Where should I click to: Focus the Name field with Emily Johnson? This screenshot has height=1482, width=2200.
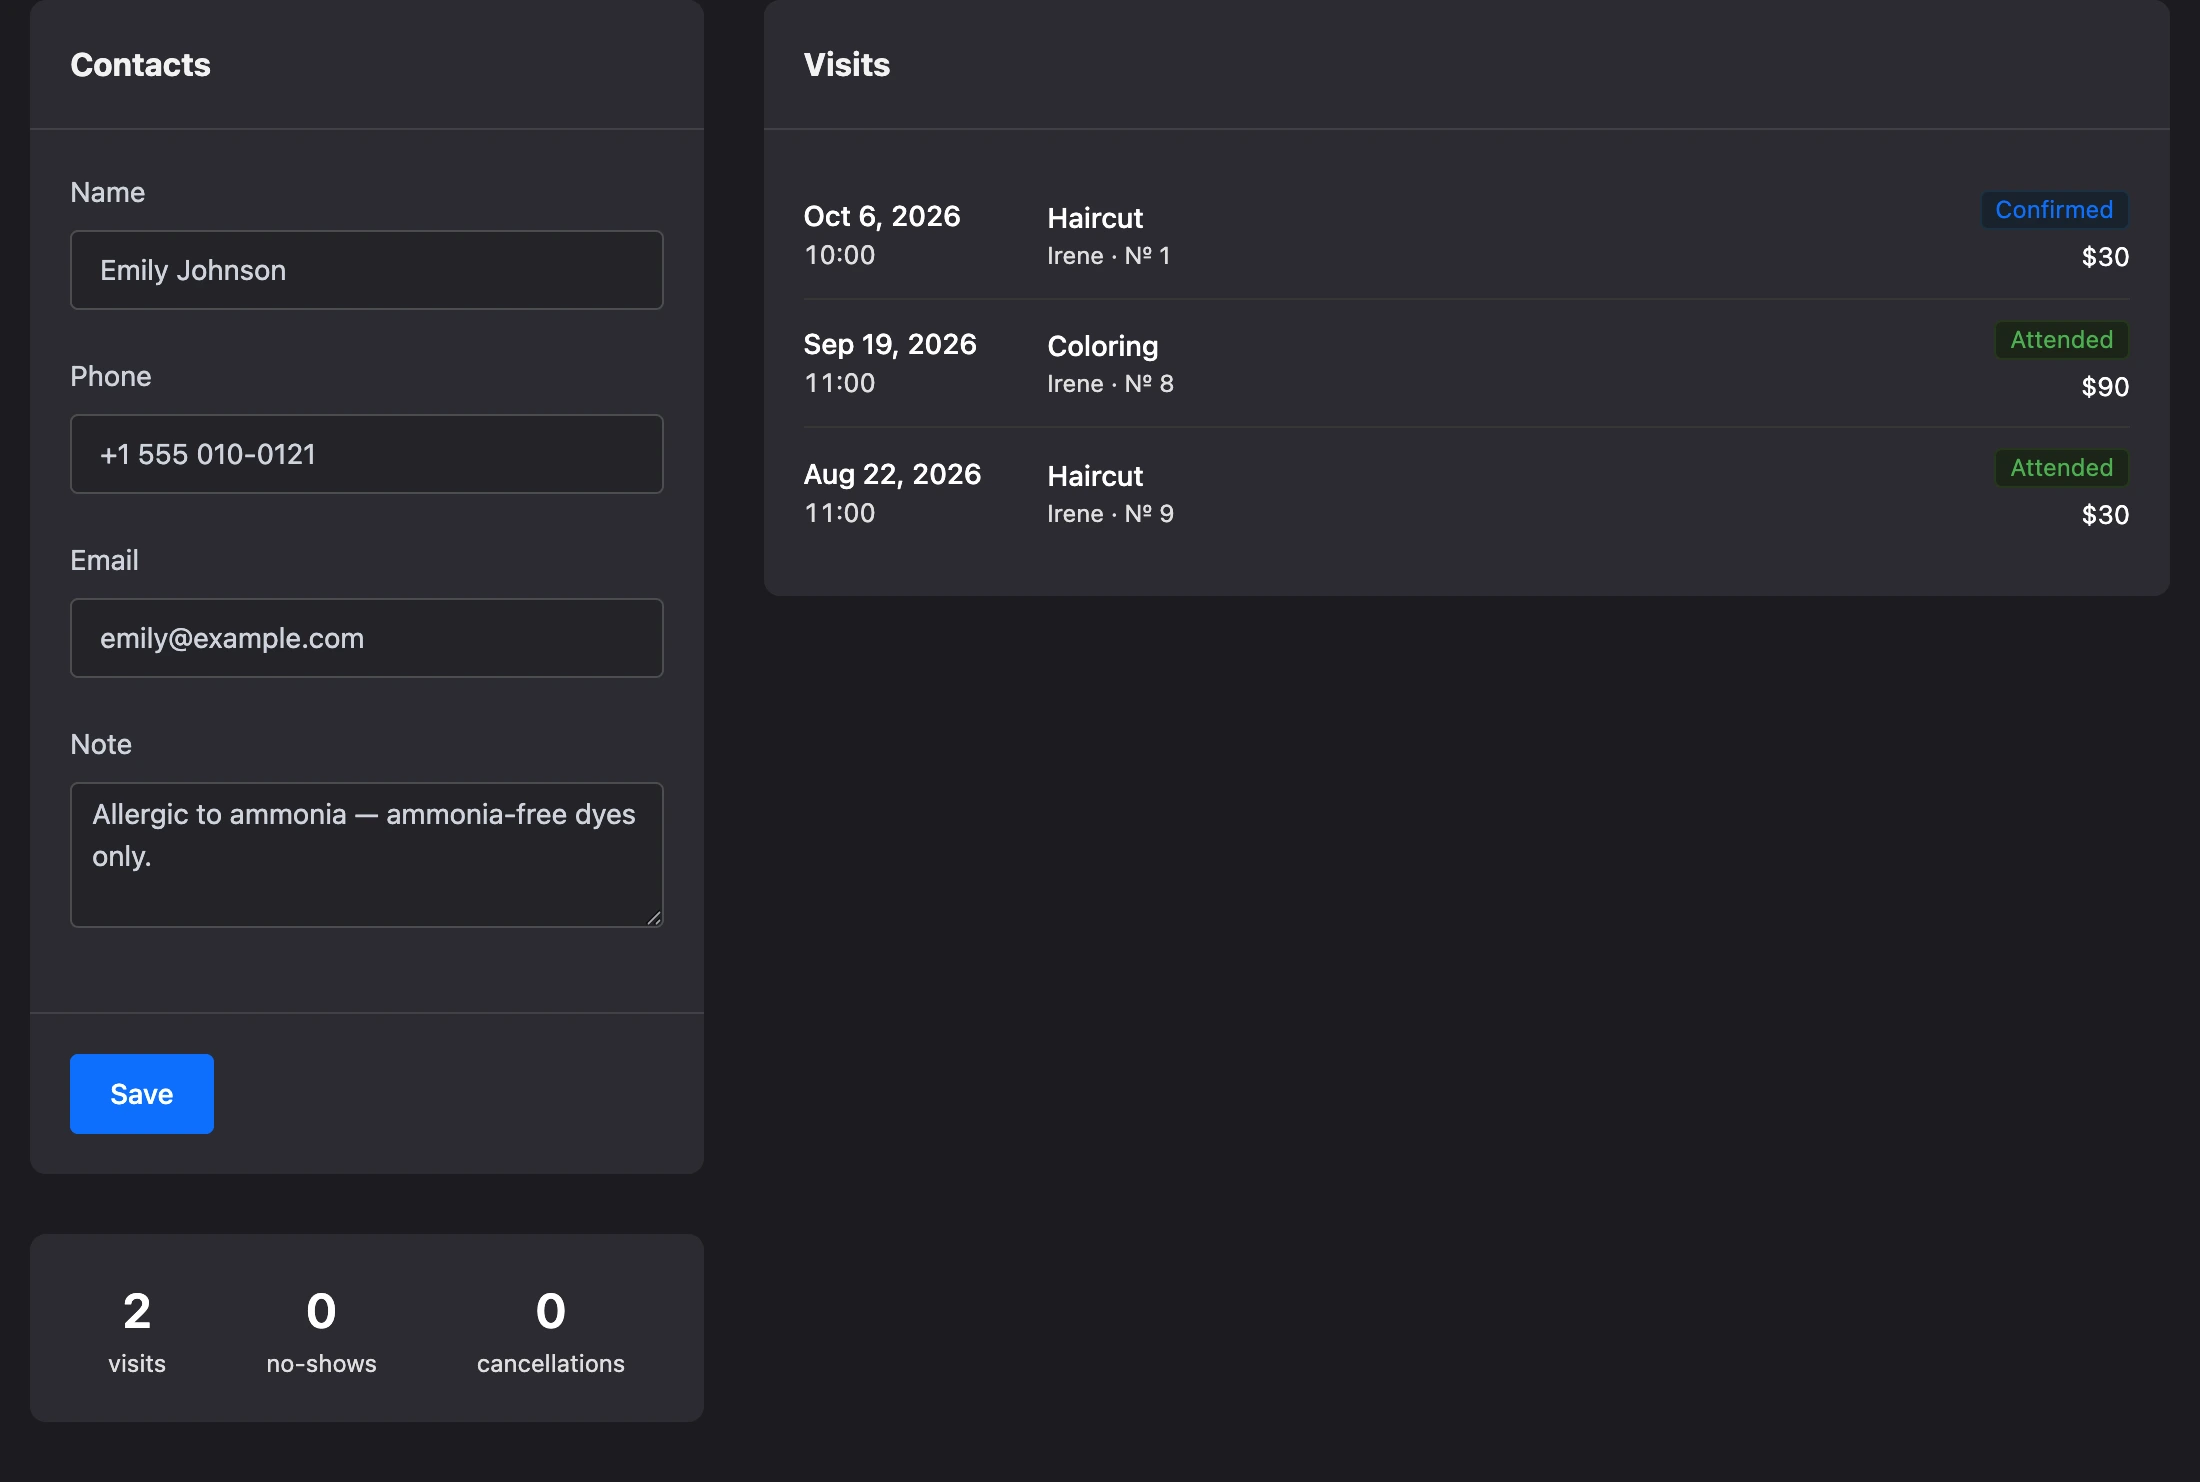(x=367, y=270)
